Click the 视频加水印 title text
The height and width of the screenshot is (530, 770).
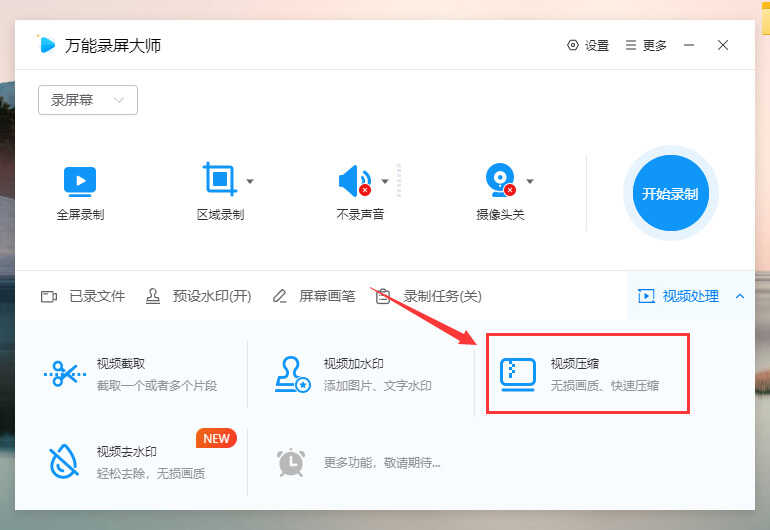pos(354,363)
